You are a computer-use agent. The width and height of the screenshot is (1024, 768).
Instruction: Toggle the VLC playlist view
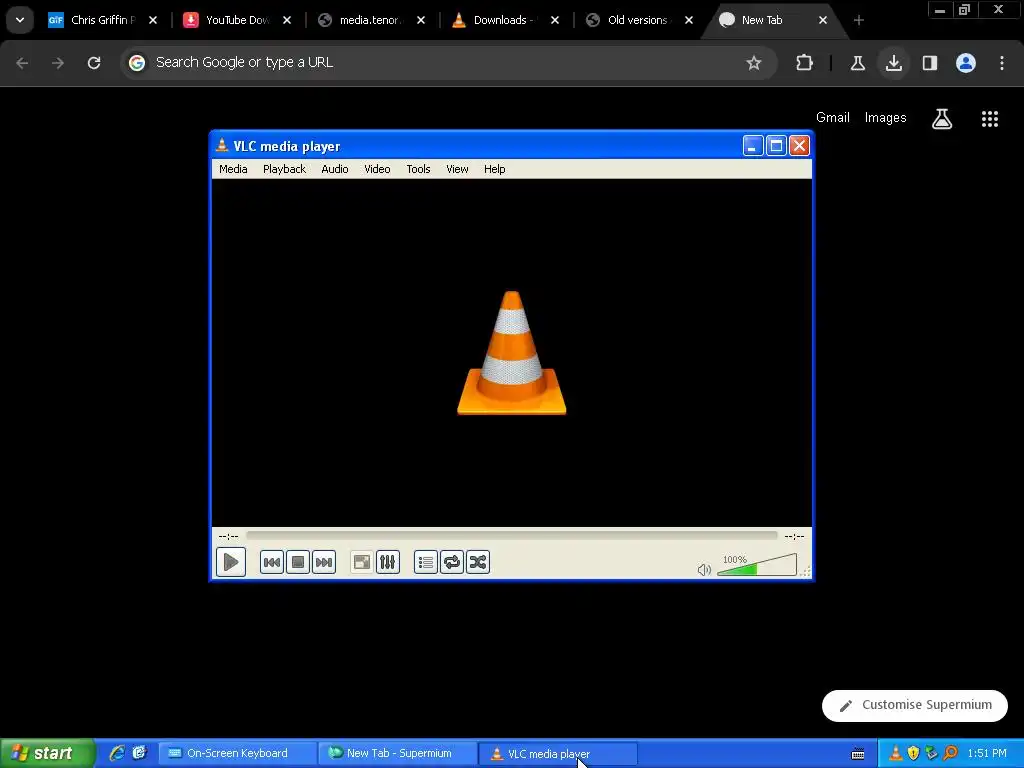click(x=426, y=562)
